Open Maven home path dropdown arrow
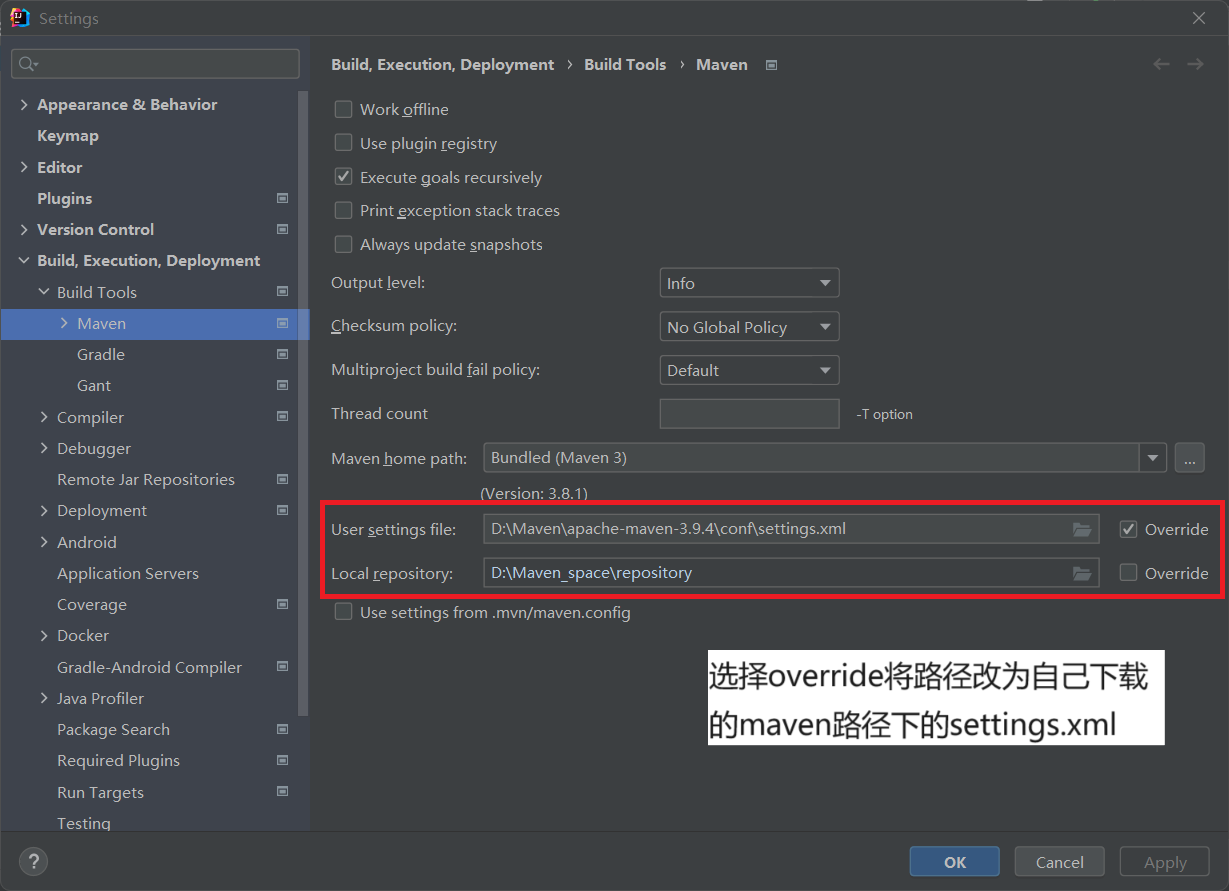The height and width of the screenshot is (891, 1229). coord(1153,458)
